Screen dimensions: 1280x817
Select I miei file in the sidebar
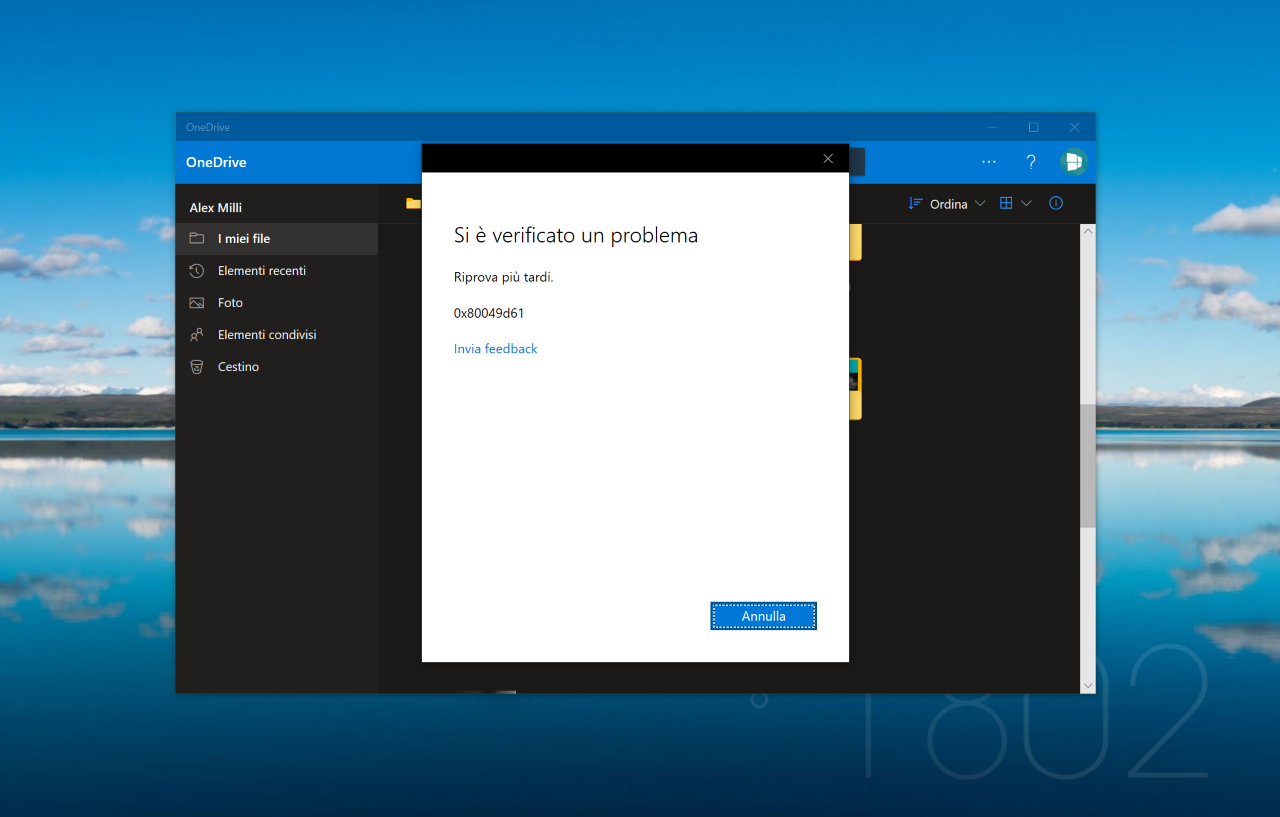point(277,239)
